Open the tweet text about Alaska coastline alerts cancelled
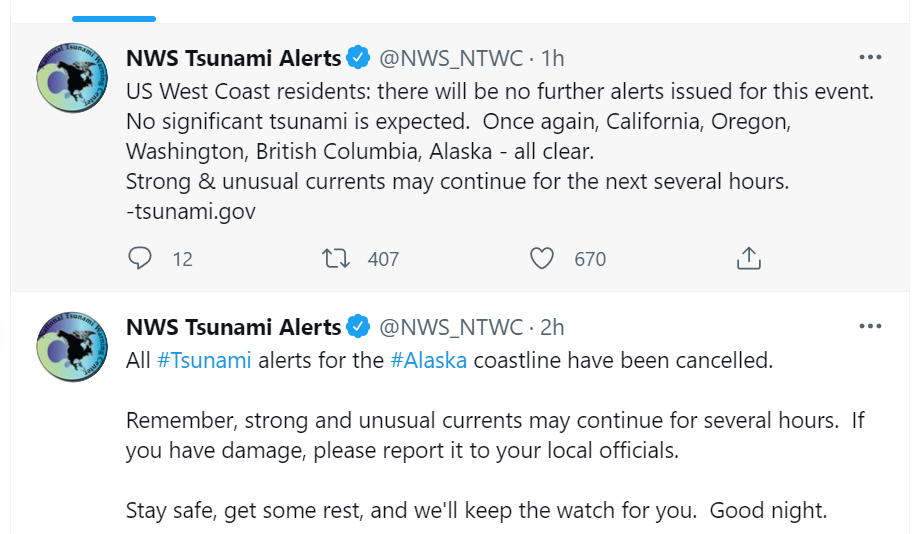The image size is (921, 534). [620, 361]
